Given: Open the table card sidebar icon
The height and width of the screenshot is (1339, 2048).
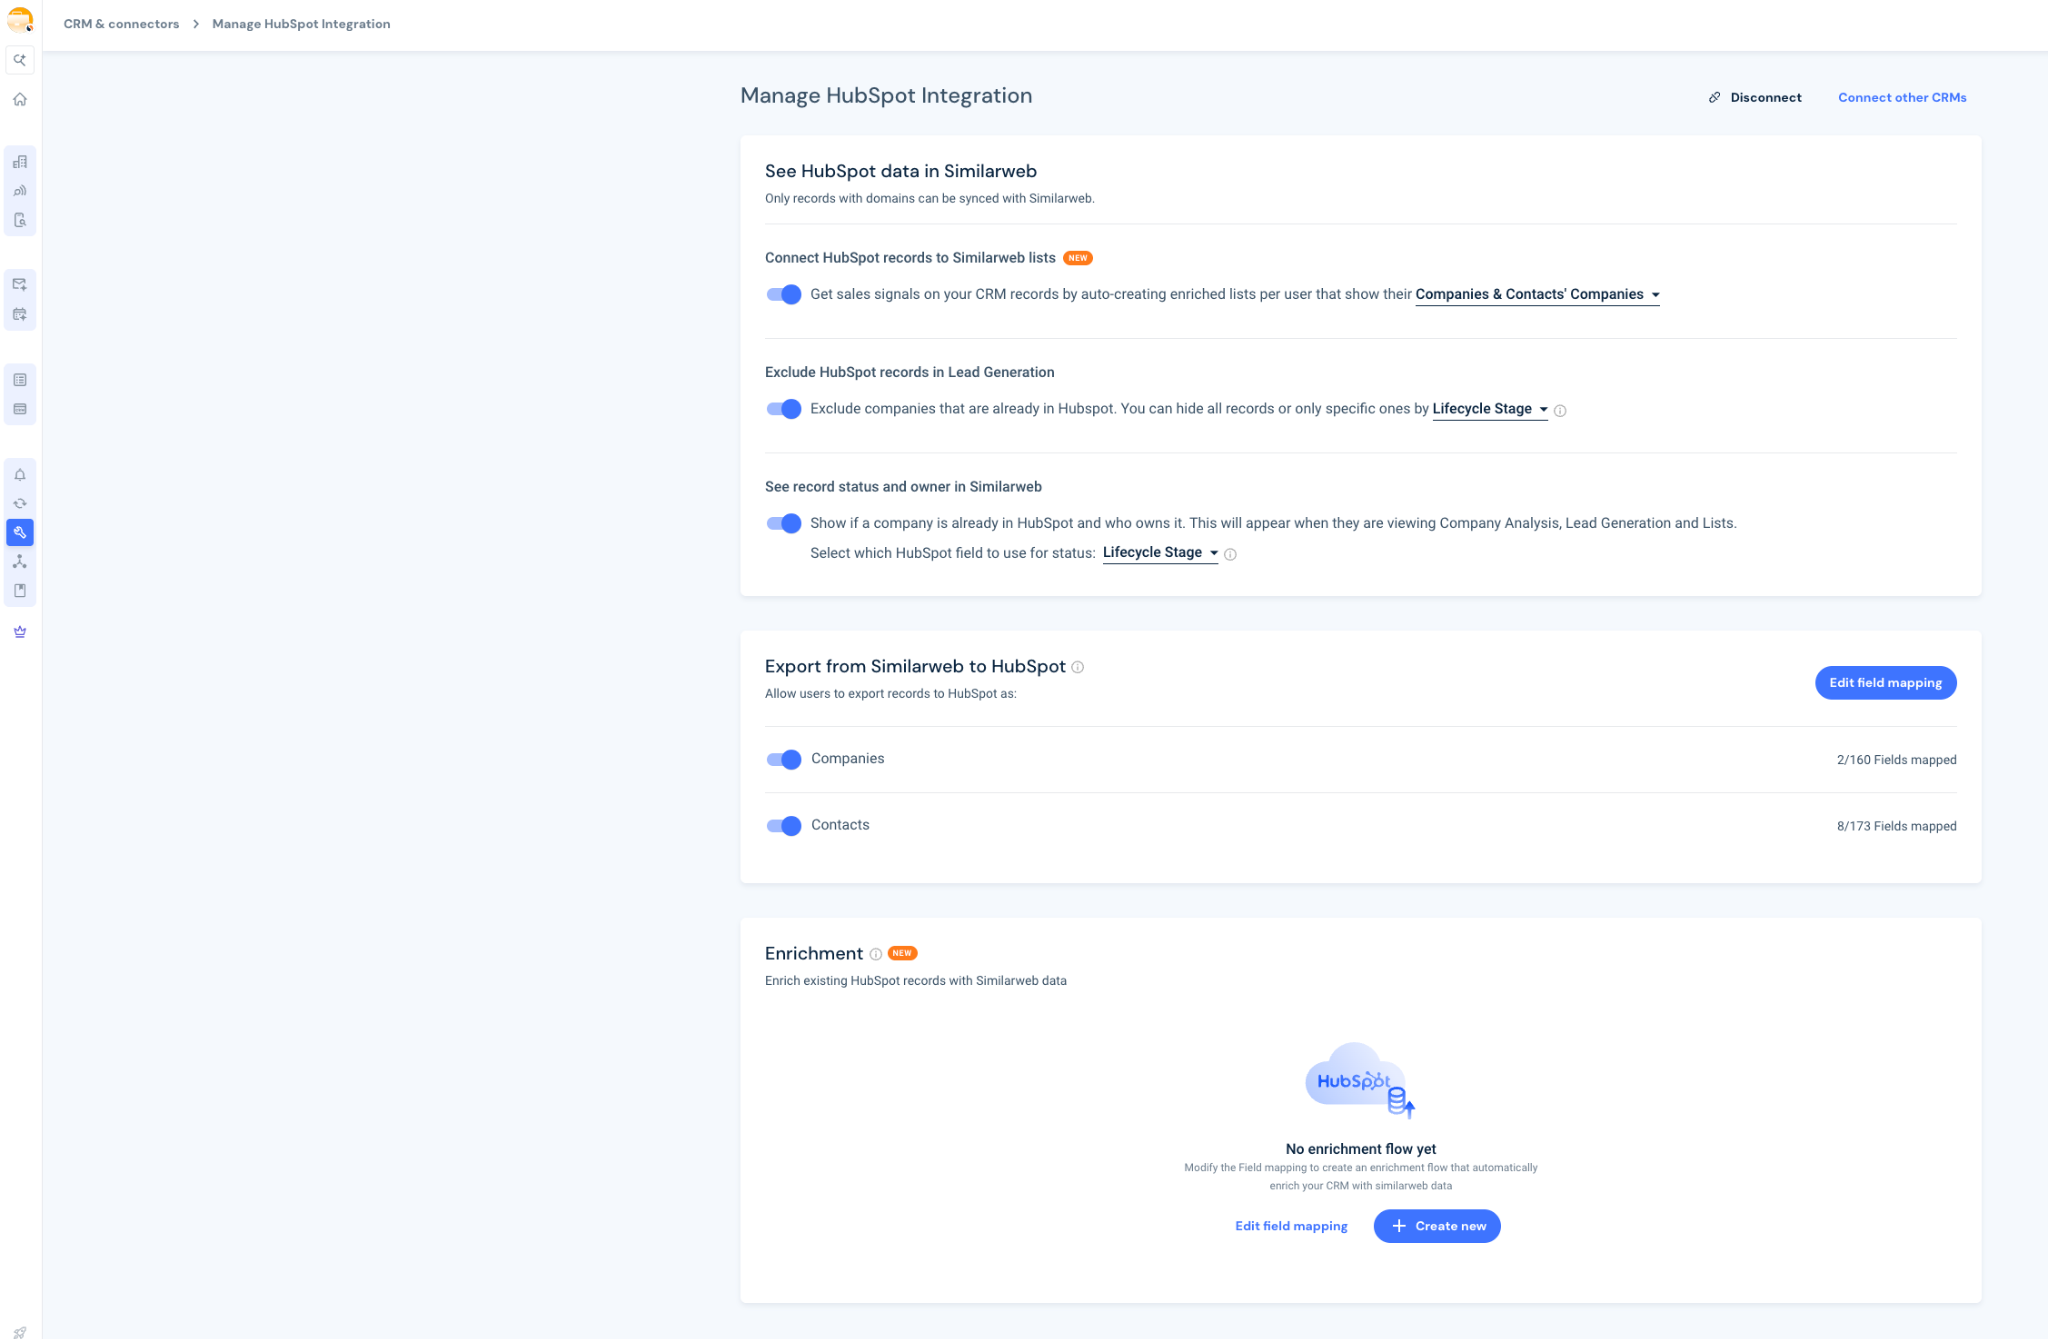Looking at the screenshot, I should 20,409.
